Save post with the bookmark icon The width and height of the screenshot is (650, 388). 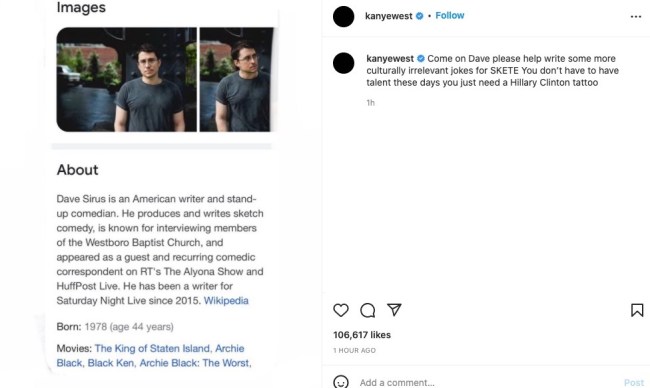(x=637, y=310)
